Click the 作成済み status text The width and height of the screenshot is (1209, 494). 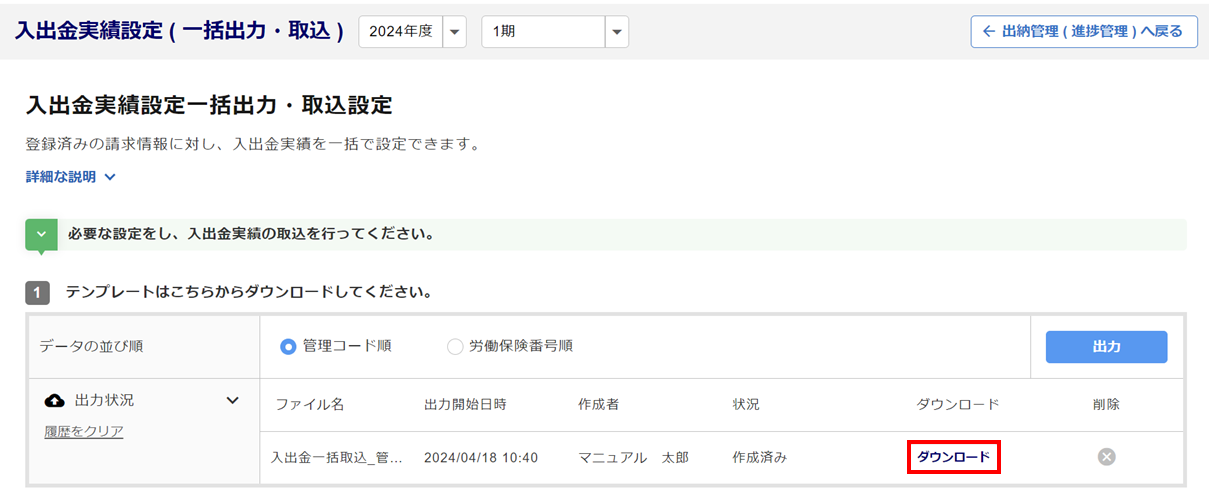pos(760,457)
